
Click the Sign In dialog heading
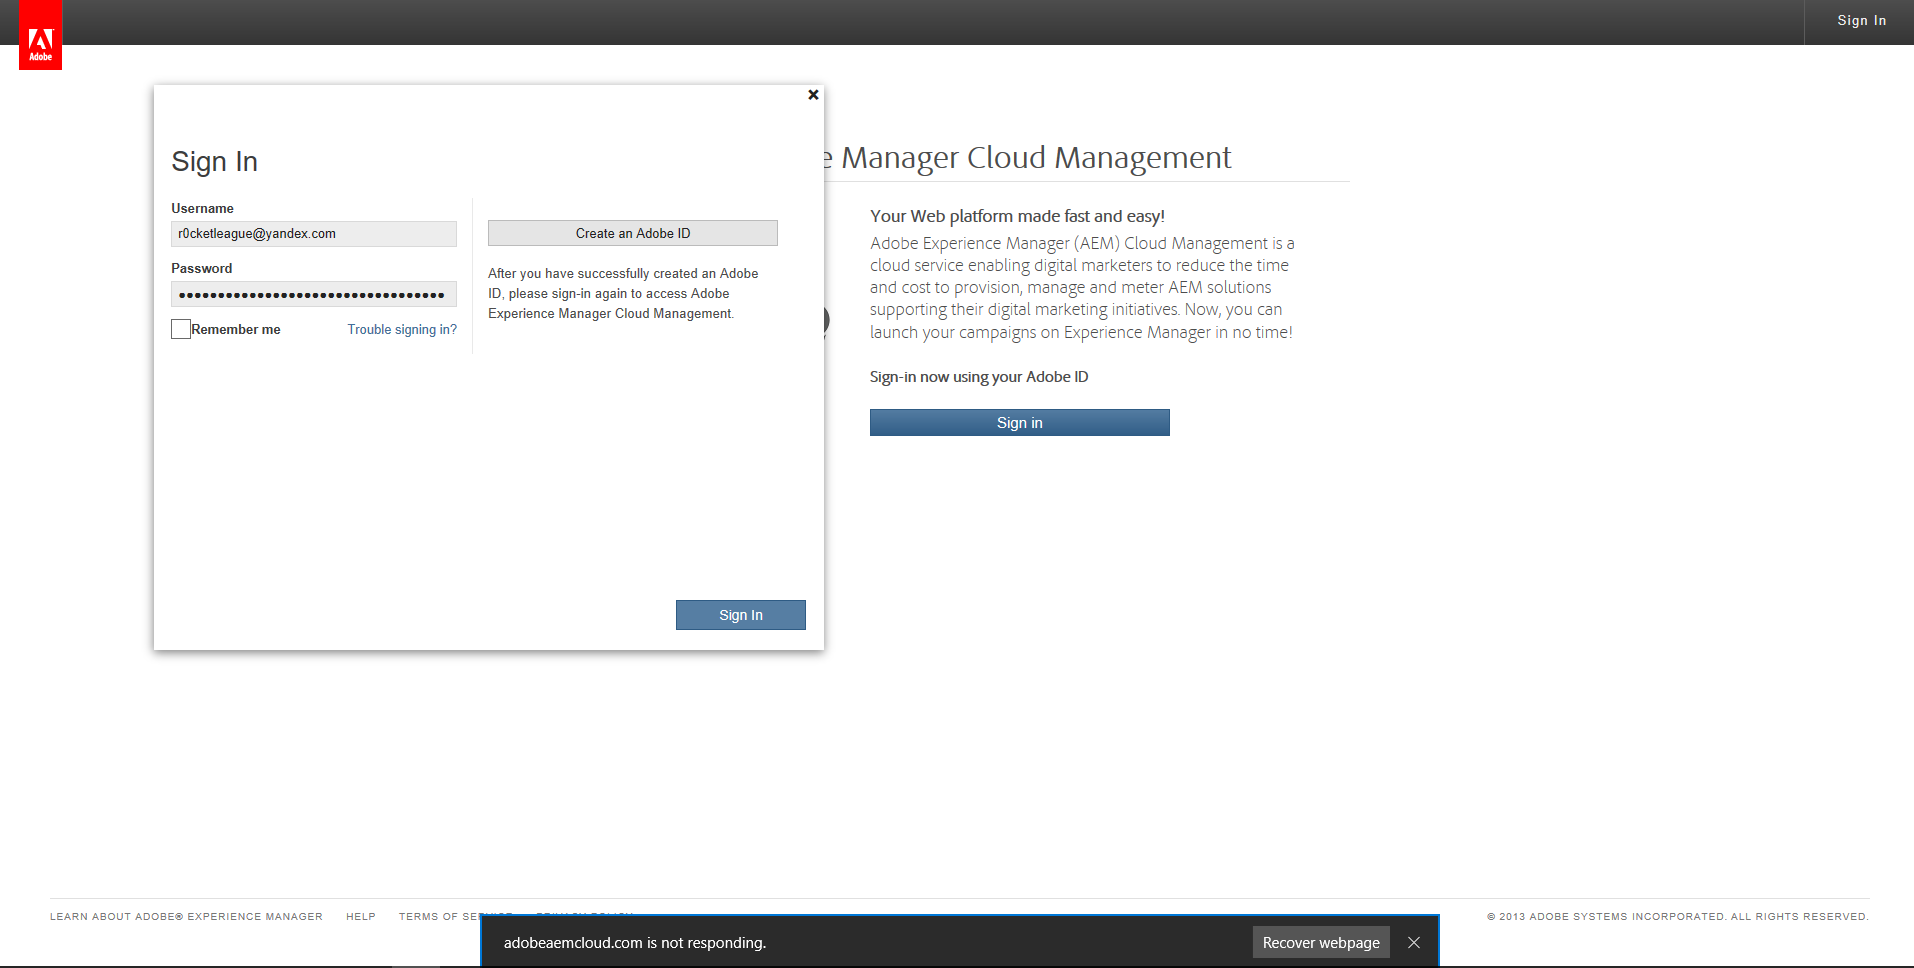click(215, 162)
